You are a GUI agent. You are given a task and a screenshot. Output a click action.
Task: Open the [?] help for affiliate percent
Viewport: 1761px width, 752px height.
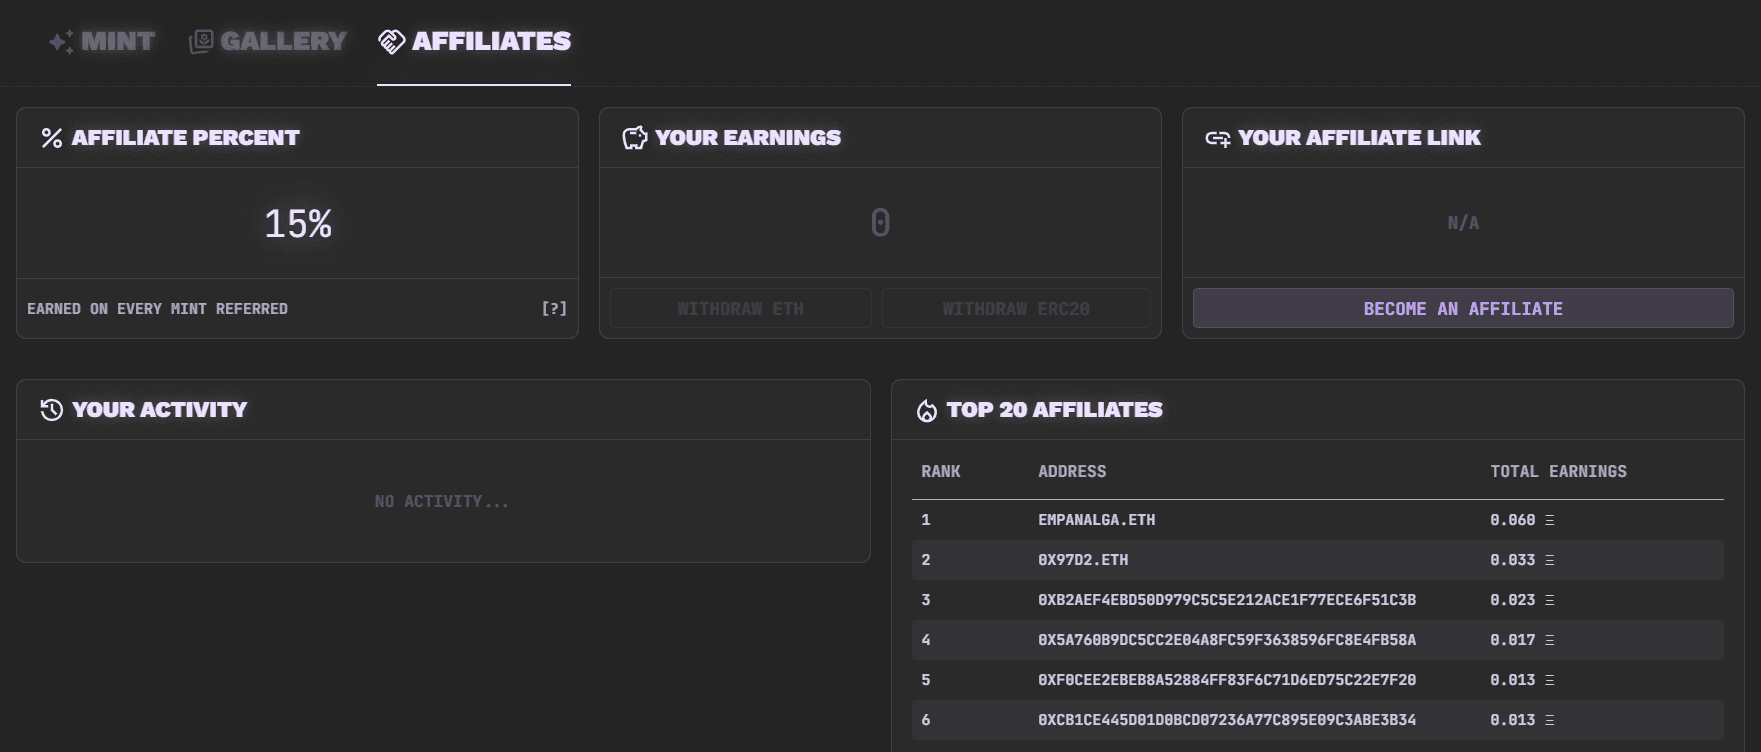[554, 309]
